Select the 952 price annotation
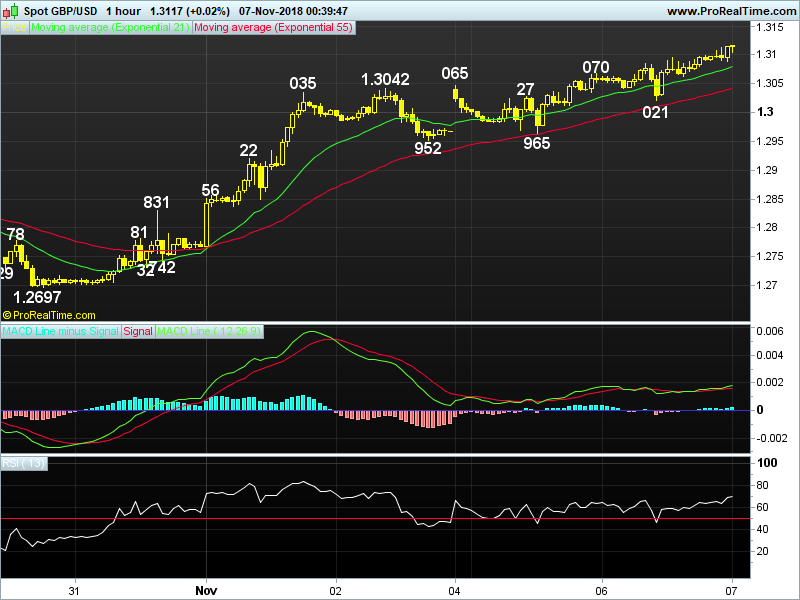800x600 pixels. click(428, 148)
